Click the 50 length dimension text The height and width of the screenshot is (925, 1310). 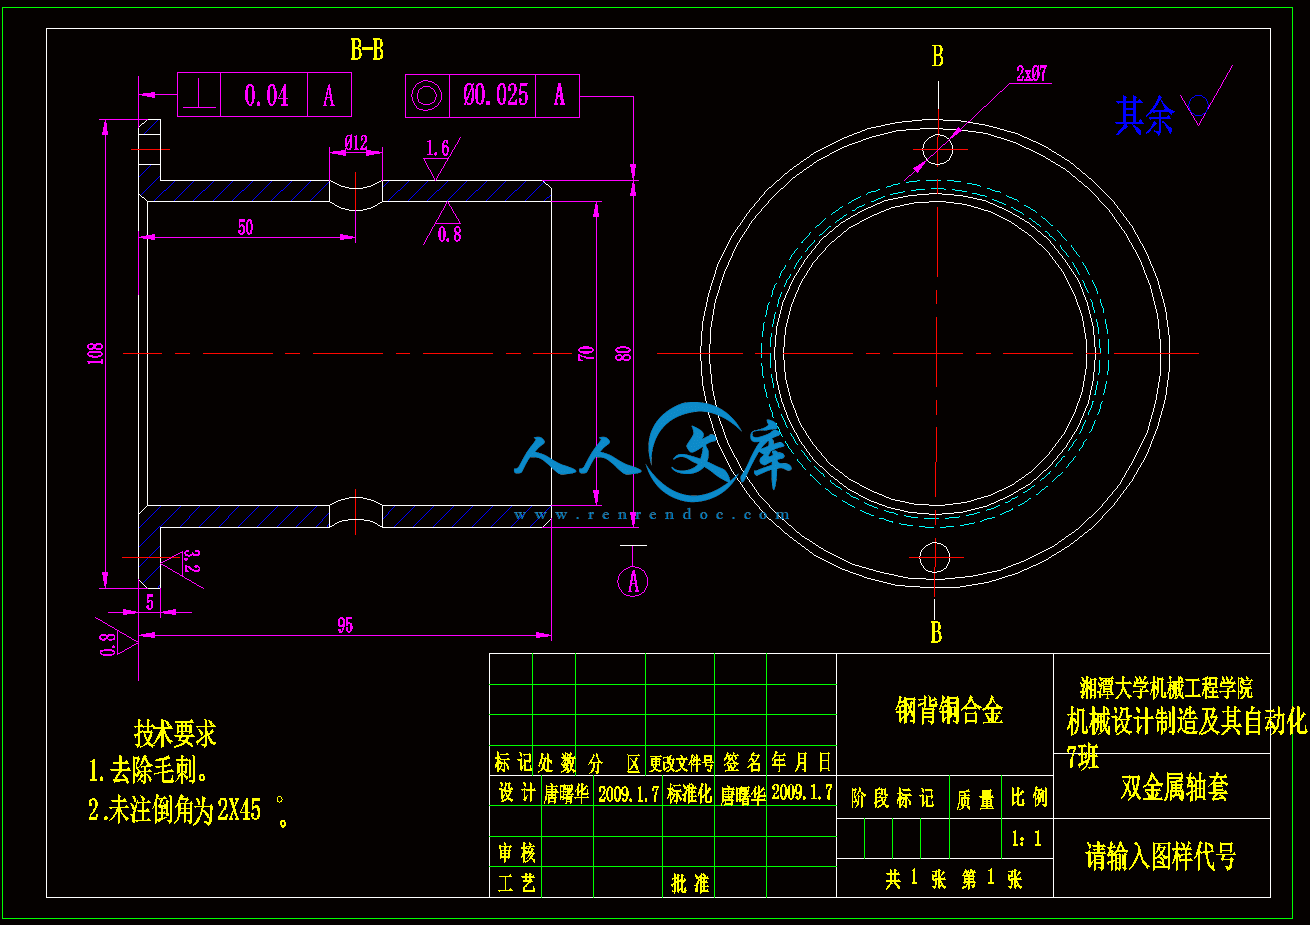click(x=246, y=227)
